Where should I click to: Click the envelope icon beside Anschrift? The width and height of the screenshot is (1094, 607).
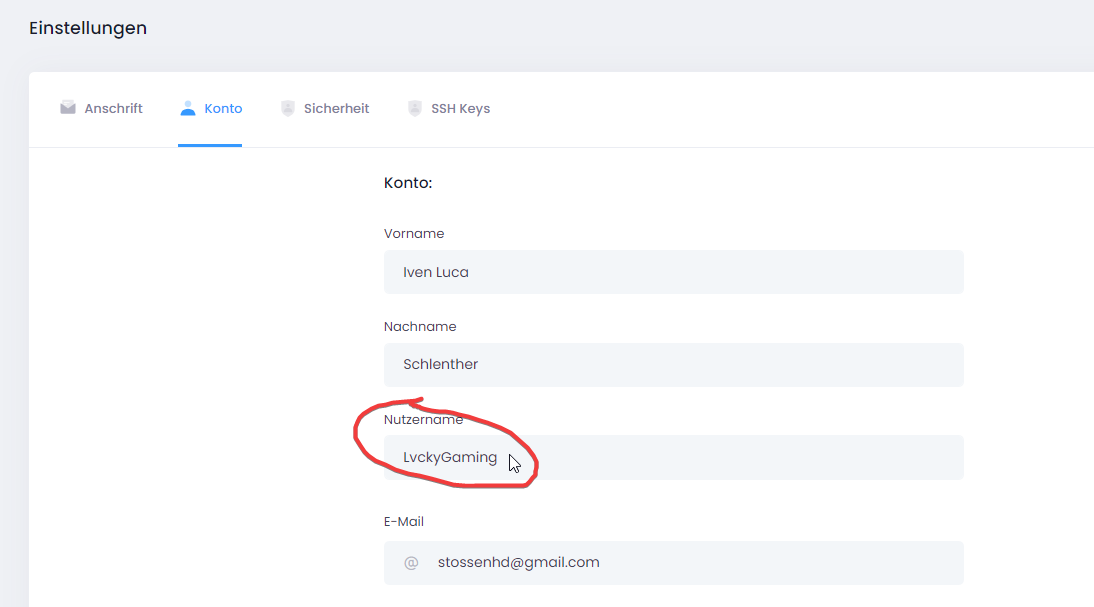point(68,108)
